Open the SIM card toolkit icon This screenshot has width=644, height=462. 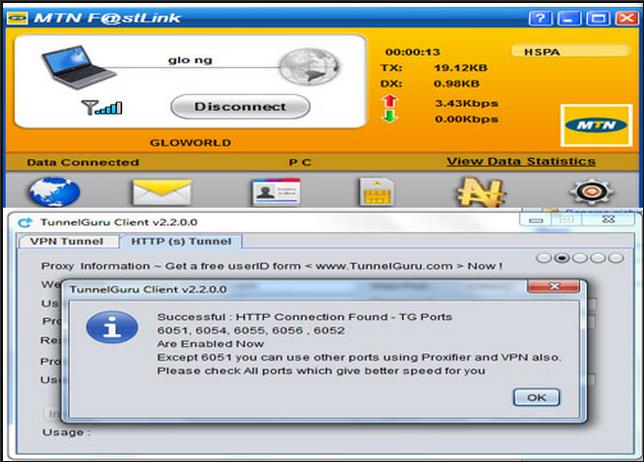point(376,192)
